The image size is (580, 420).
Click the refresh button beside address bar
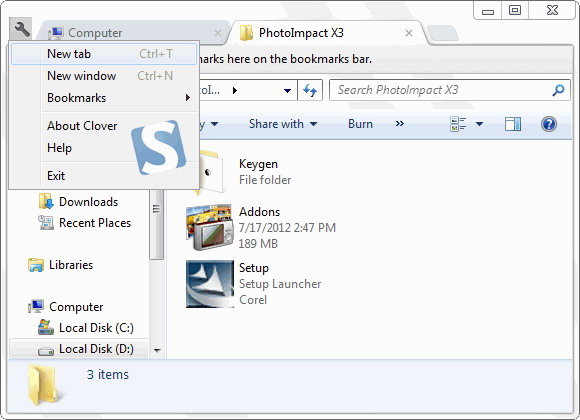coord(310,90)
